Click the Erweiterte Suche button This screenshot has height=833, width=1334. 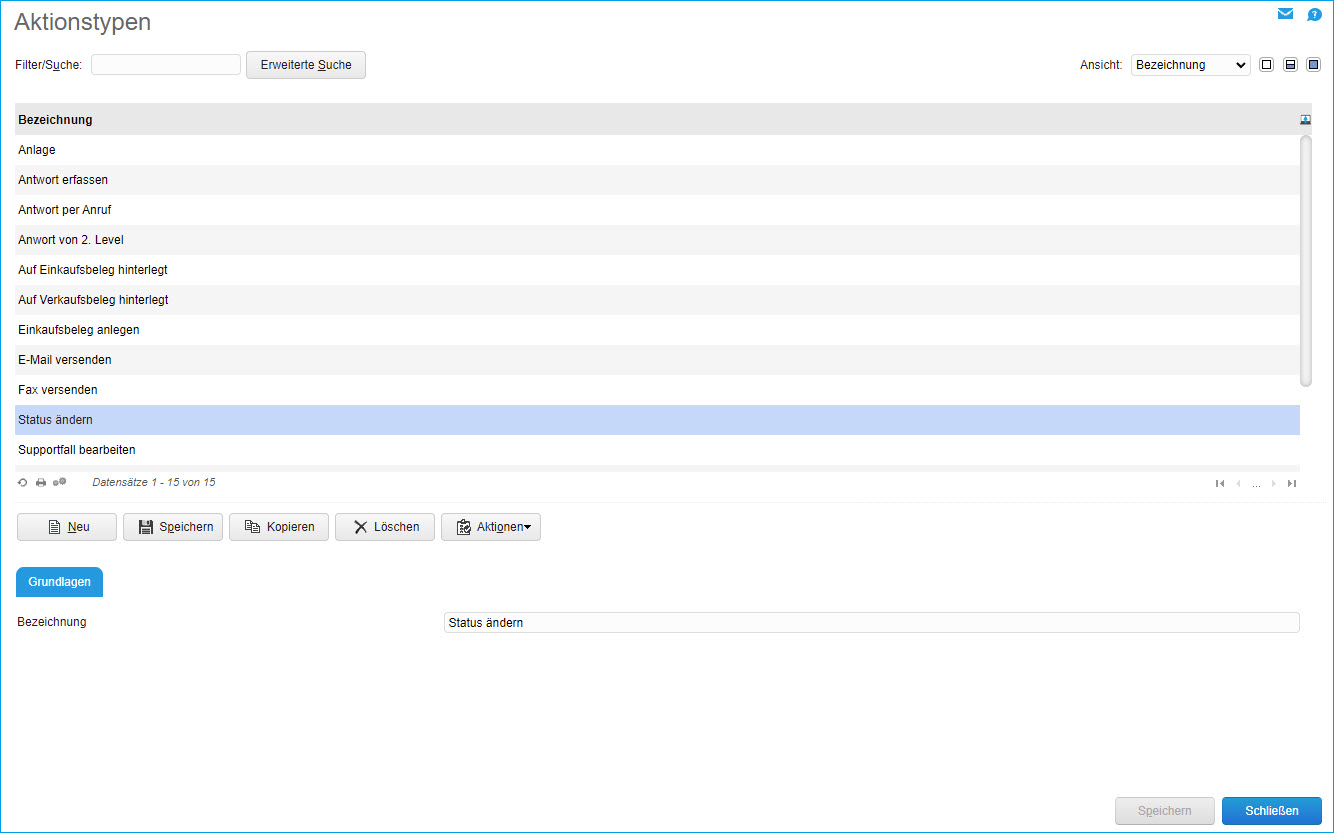click(306, 65)
